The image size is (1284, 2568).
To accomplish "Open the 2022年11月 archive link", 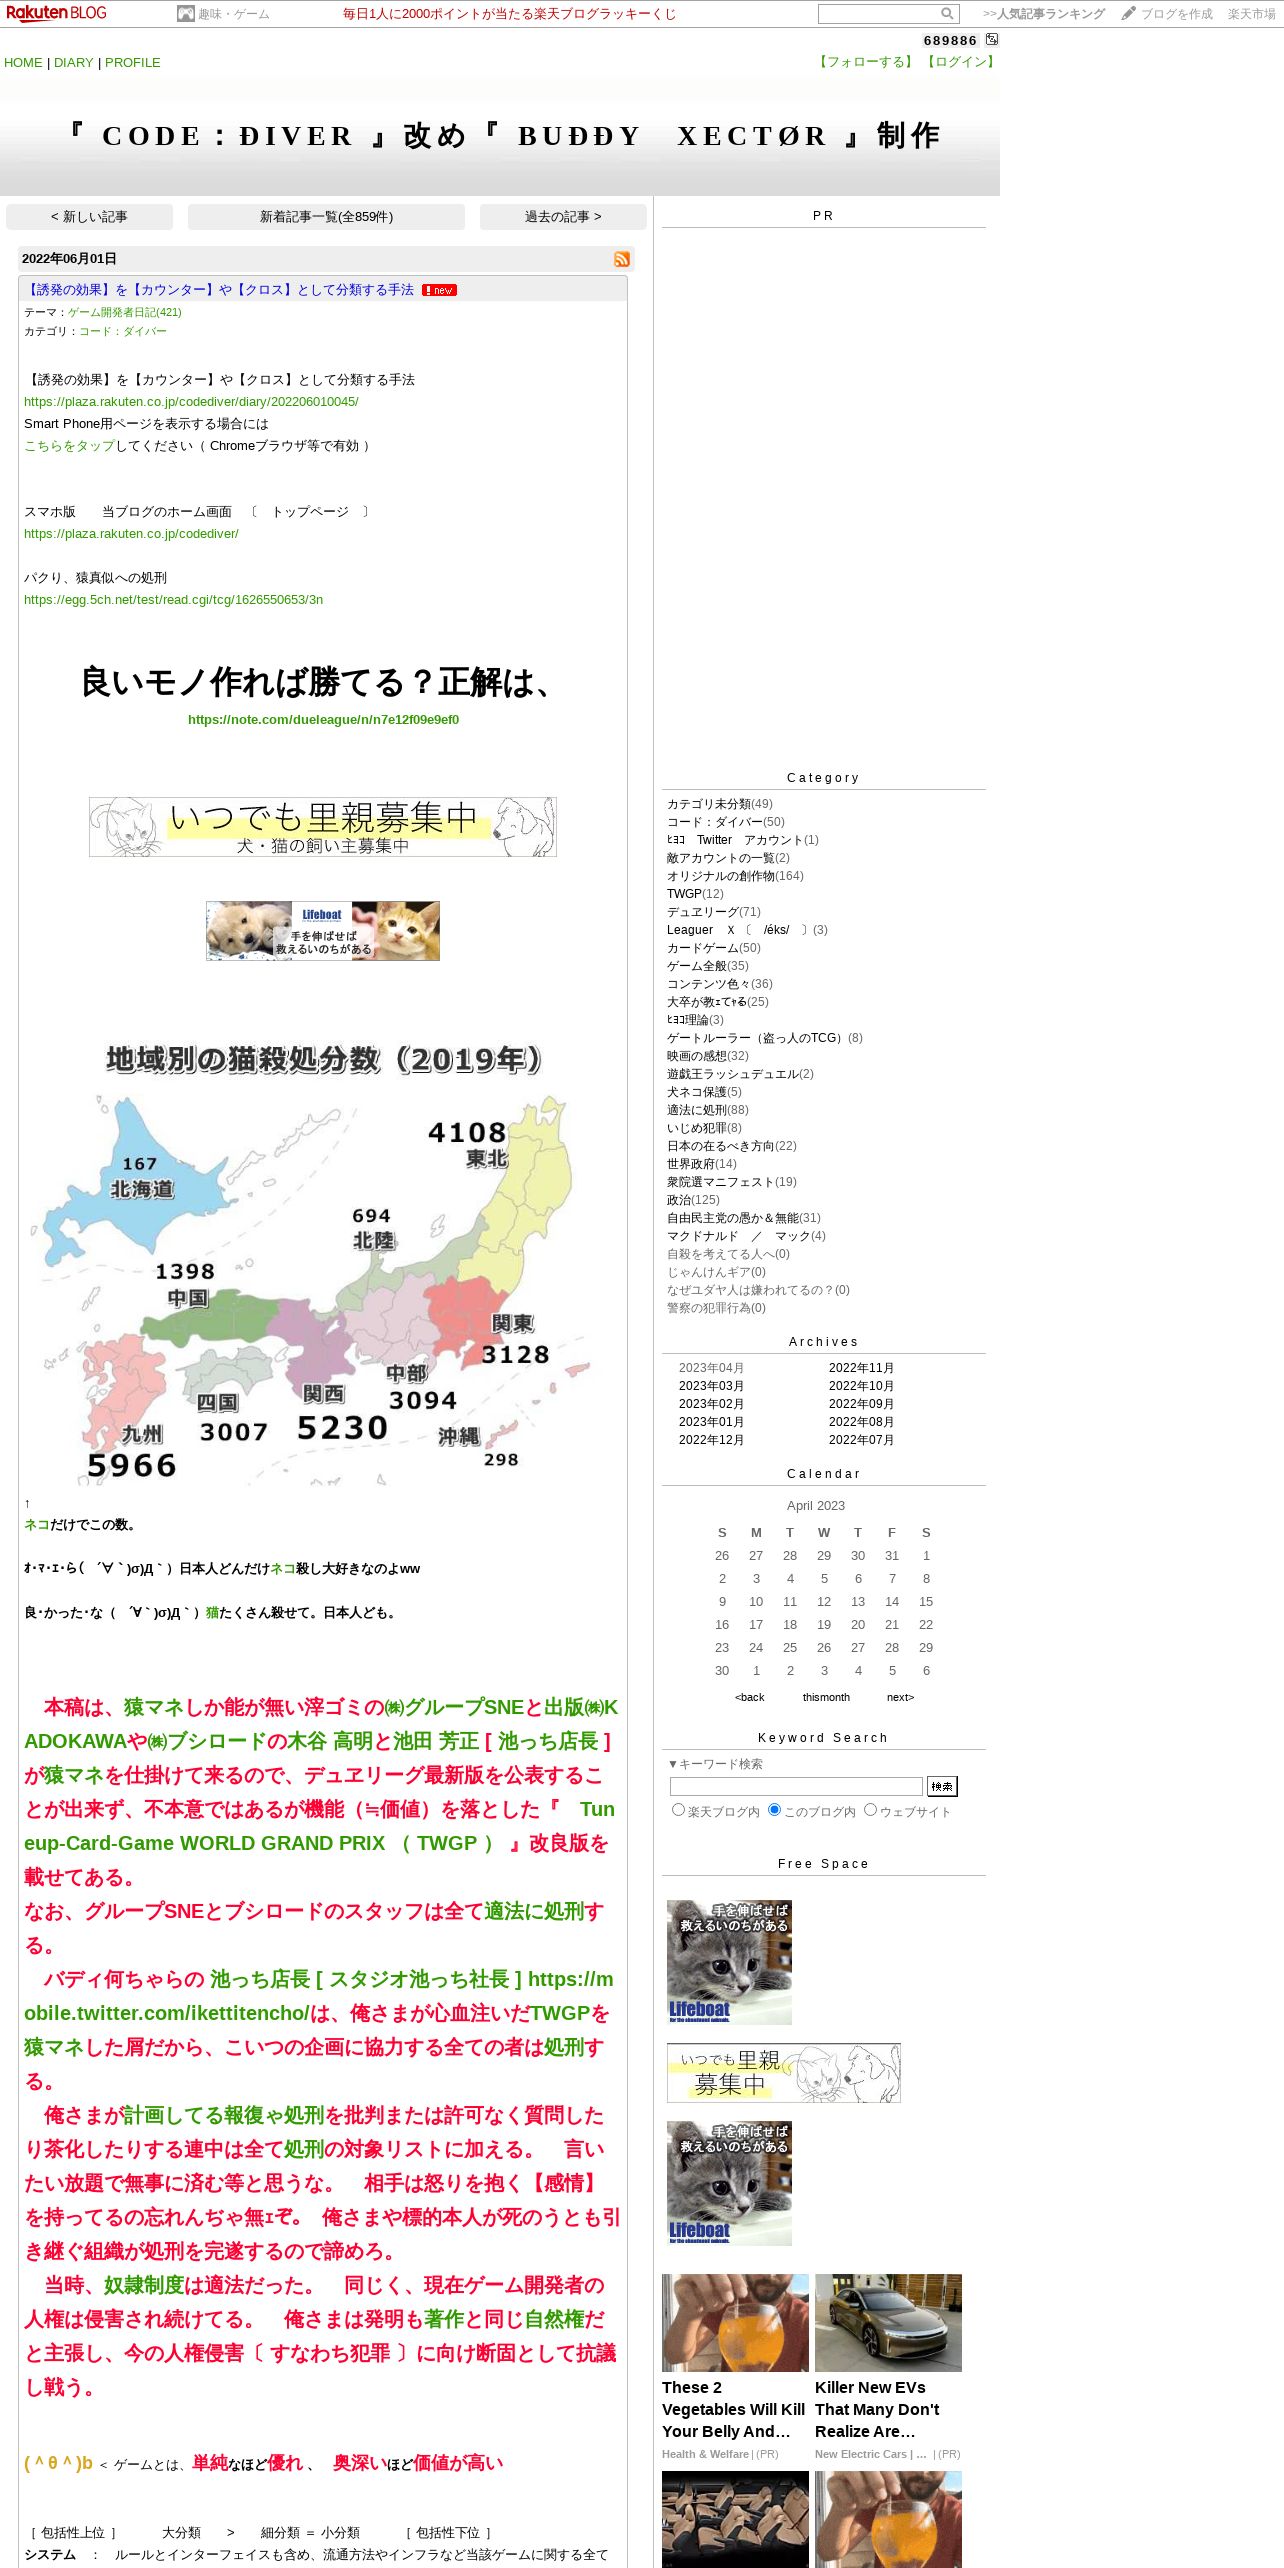I will coord(861,1368).
